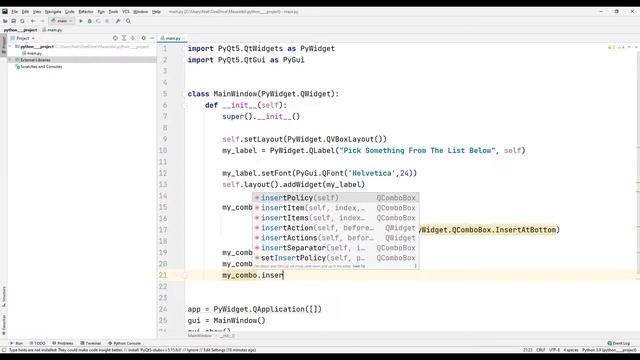Open the Tools menu
Screen dimensions: 640x360
113,12
